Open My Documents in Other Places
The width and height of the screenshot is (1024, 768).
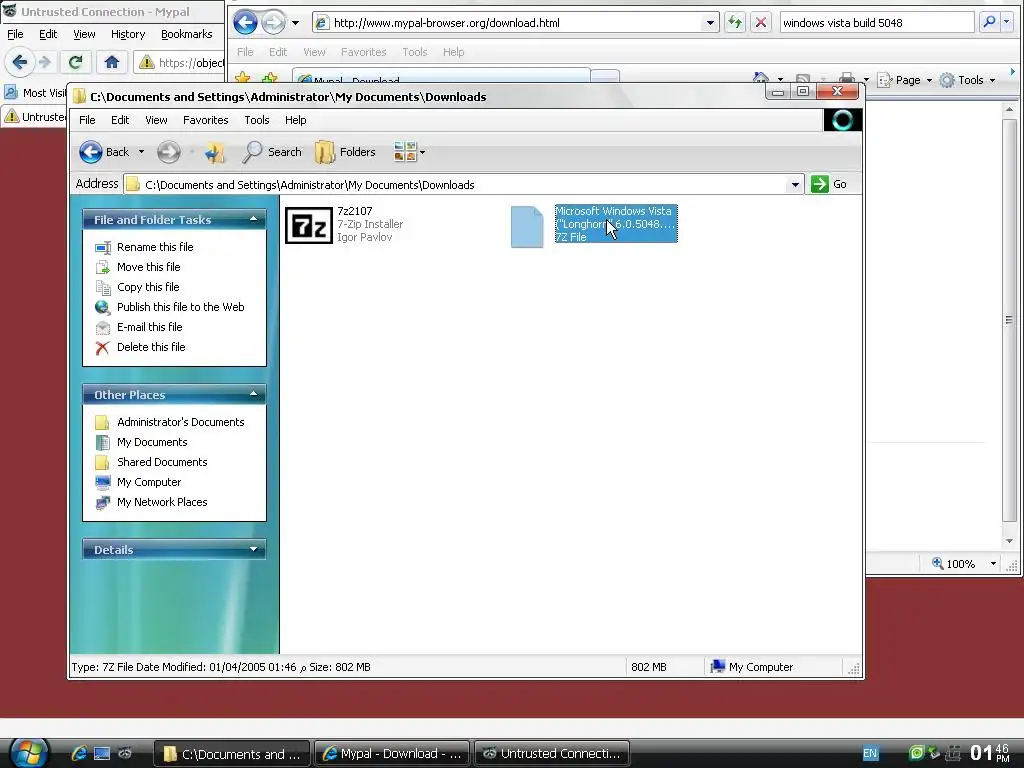coord(152,442)
